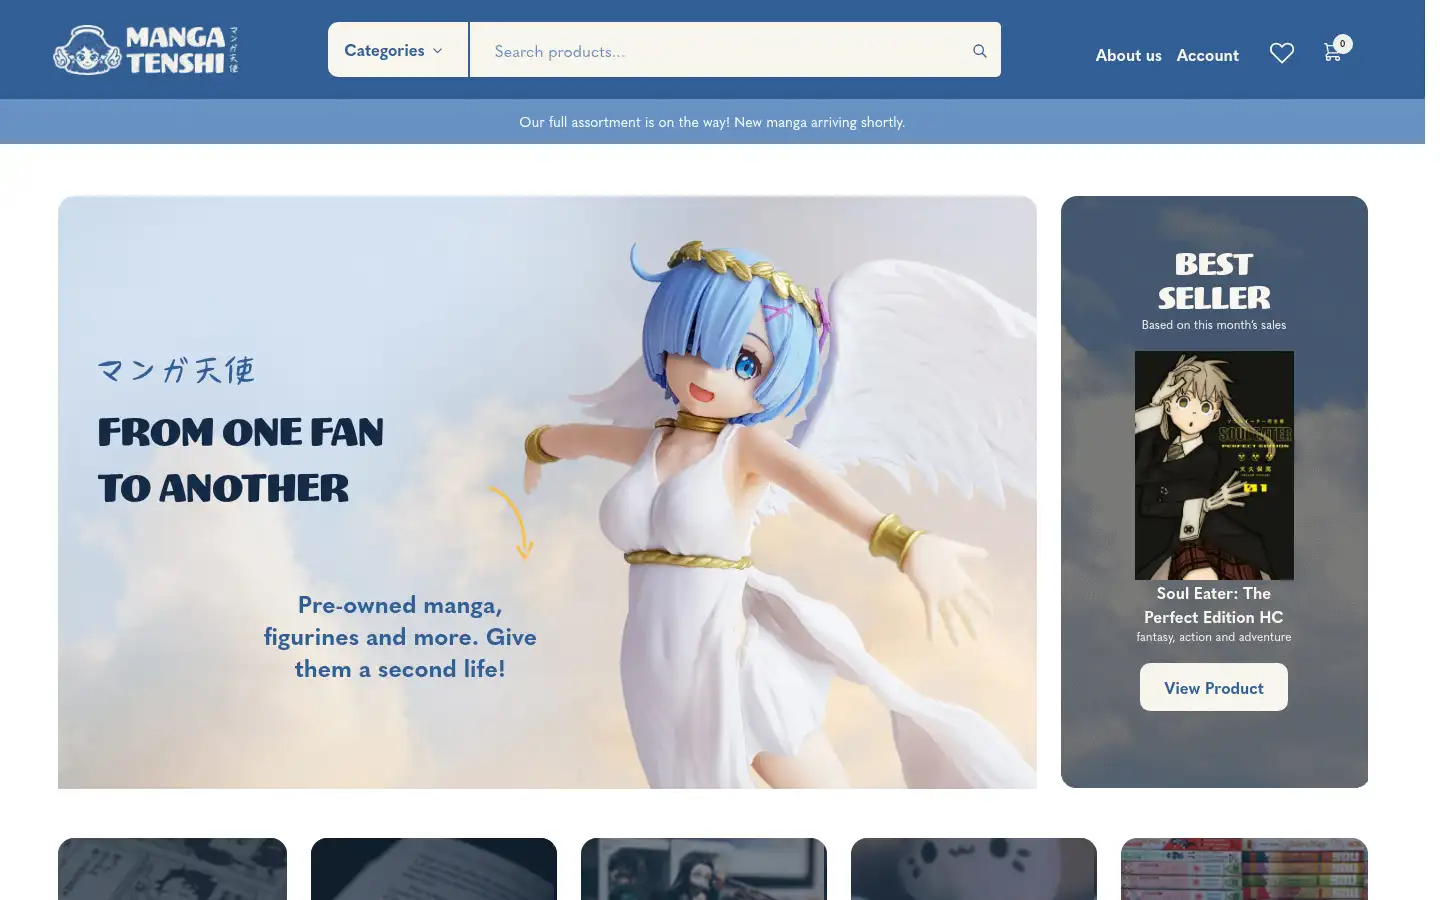Click the Japanese マンガ天使 hero text
This screenshot has height=900, width=1440.
tap(176, 370)
